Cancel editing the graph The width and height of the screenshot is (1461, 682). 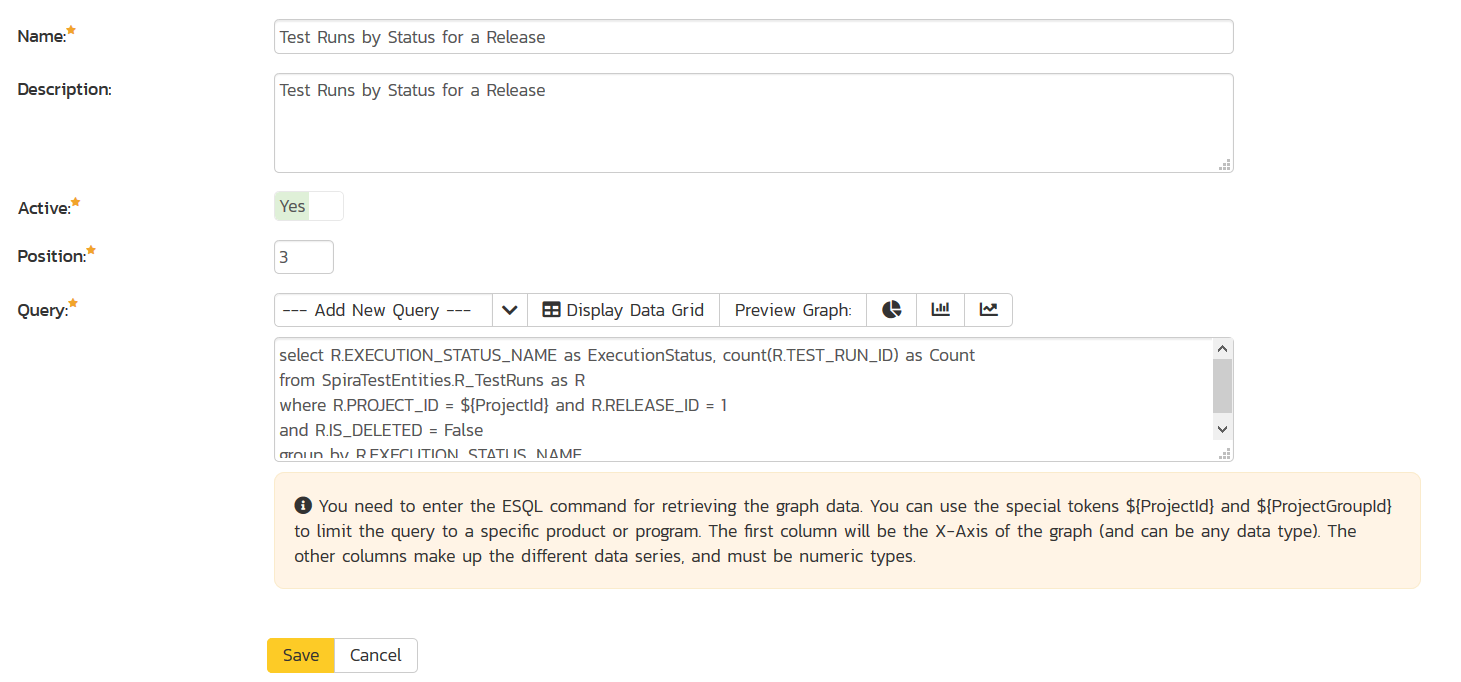(x=375, y=656)
